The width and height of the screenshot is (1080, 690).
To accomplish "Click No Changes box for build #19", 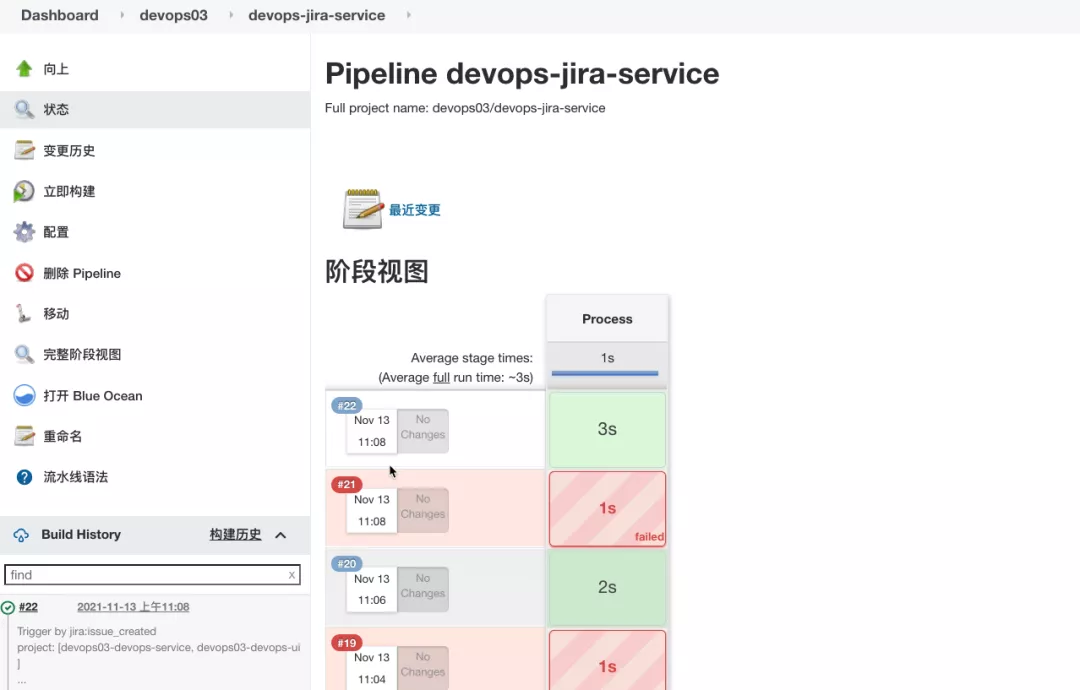I will (423, 667).
